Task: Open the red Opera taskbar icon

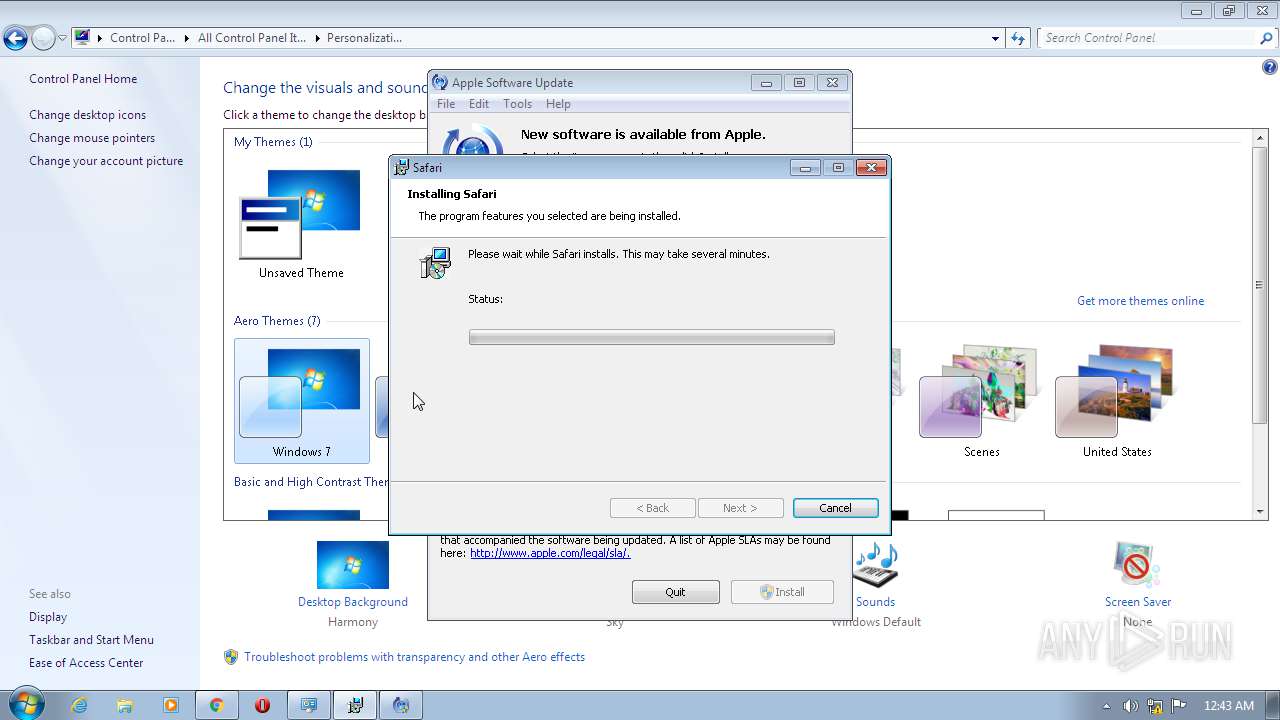Action: 262,705
